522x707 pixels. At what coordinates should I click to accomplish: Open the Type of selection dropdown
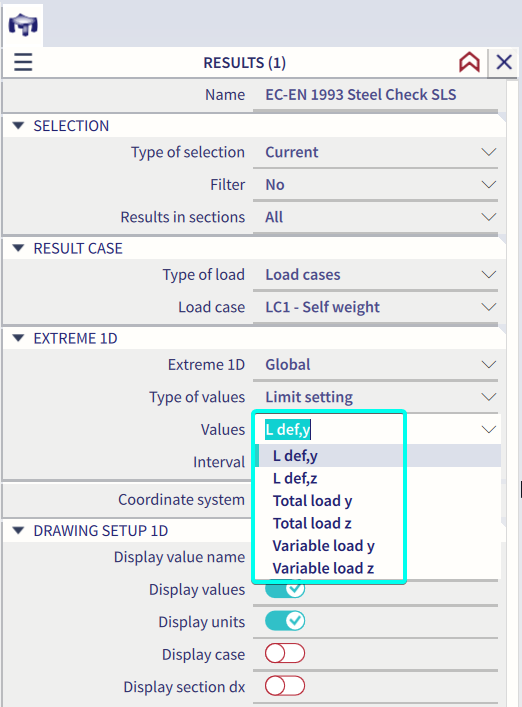click(x=375, y=152)
